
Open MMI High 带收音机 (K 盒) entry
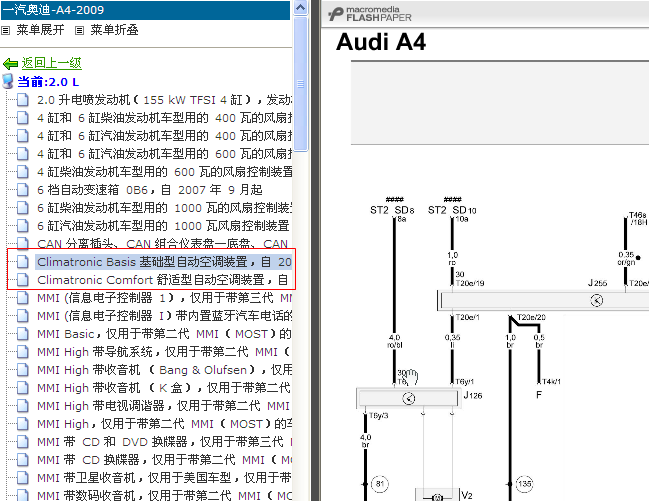163,388
